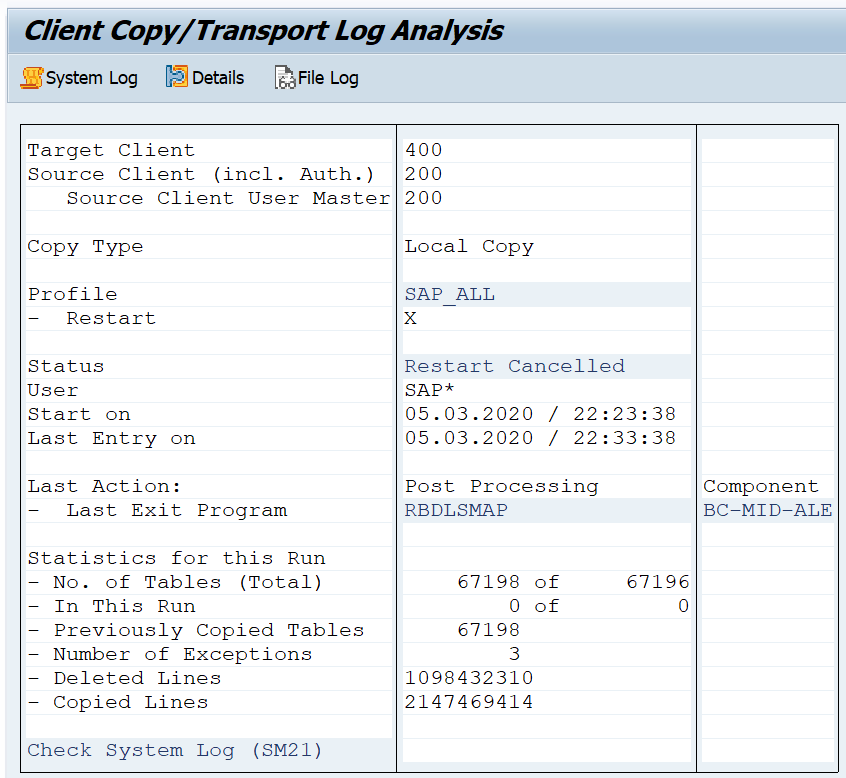The width and height of the screenshot is (846, 778).
Task: Select the Restart Cancelled status field
Action: click(x=514, y=366)
